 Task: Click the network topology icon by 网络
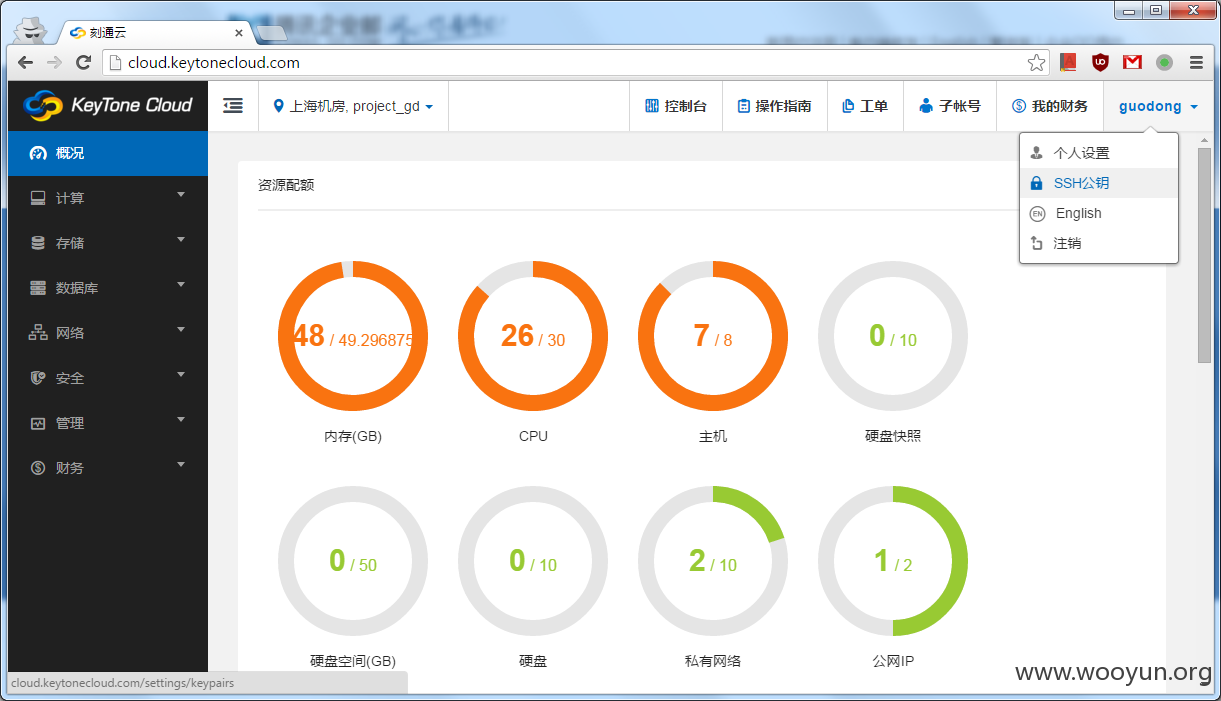[38, 333]
